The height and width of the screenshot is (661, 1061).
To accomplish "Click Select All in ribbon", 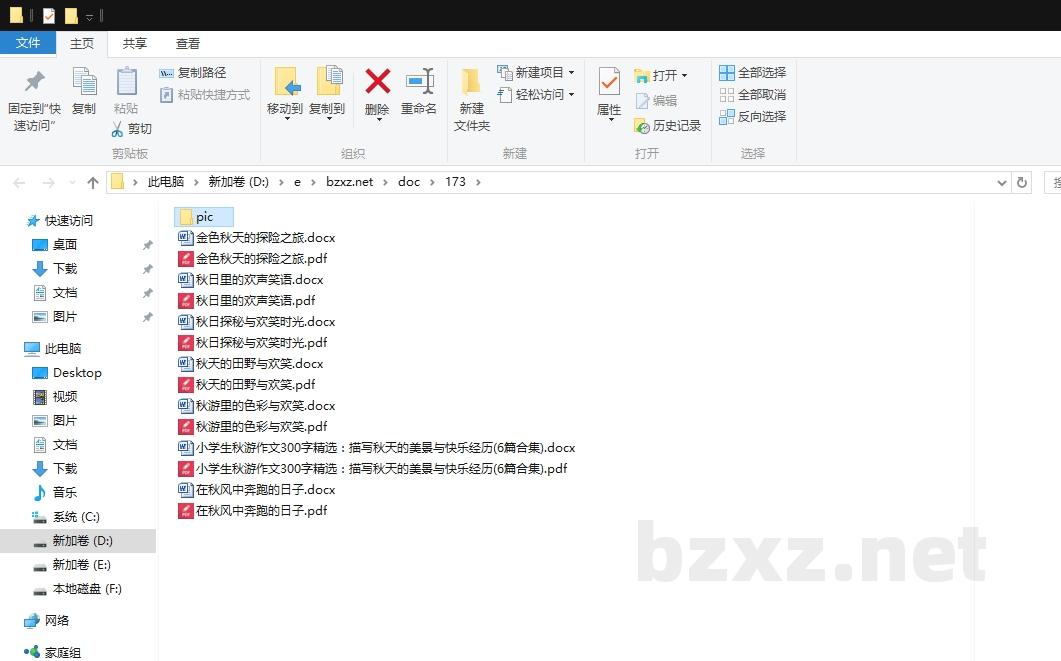I will (x=727, y=73).
